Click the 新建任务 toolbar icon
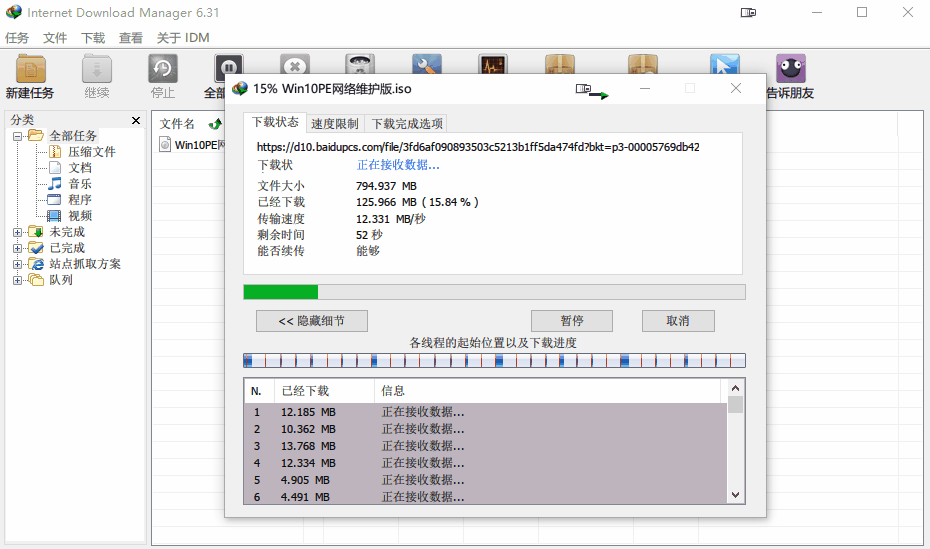 coord(31,69)
